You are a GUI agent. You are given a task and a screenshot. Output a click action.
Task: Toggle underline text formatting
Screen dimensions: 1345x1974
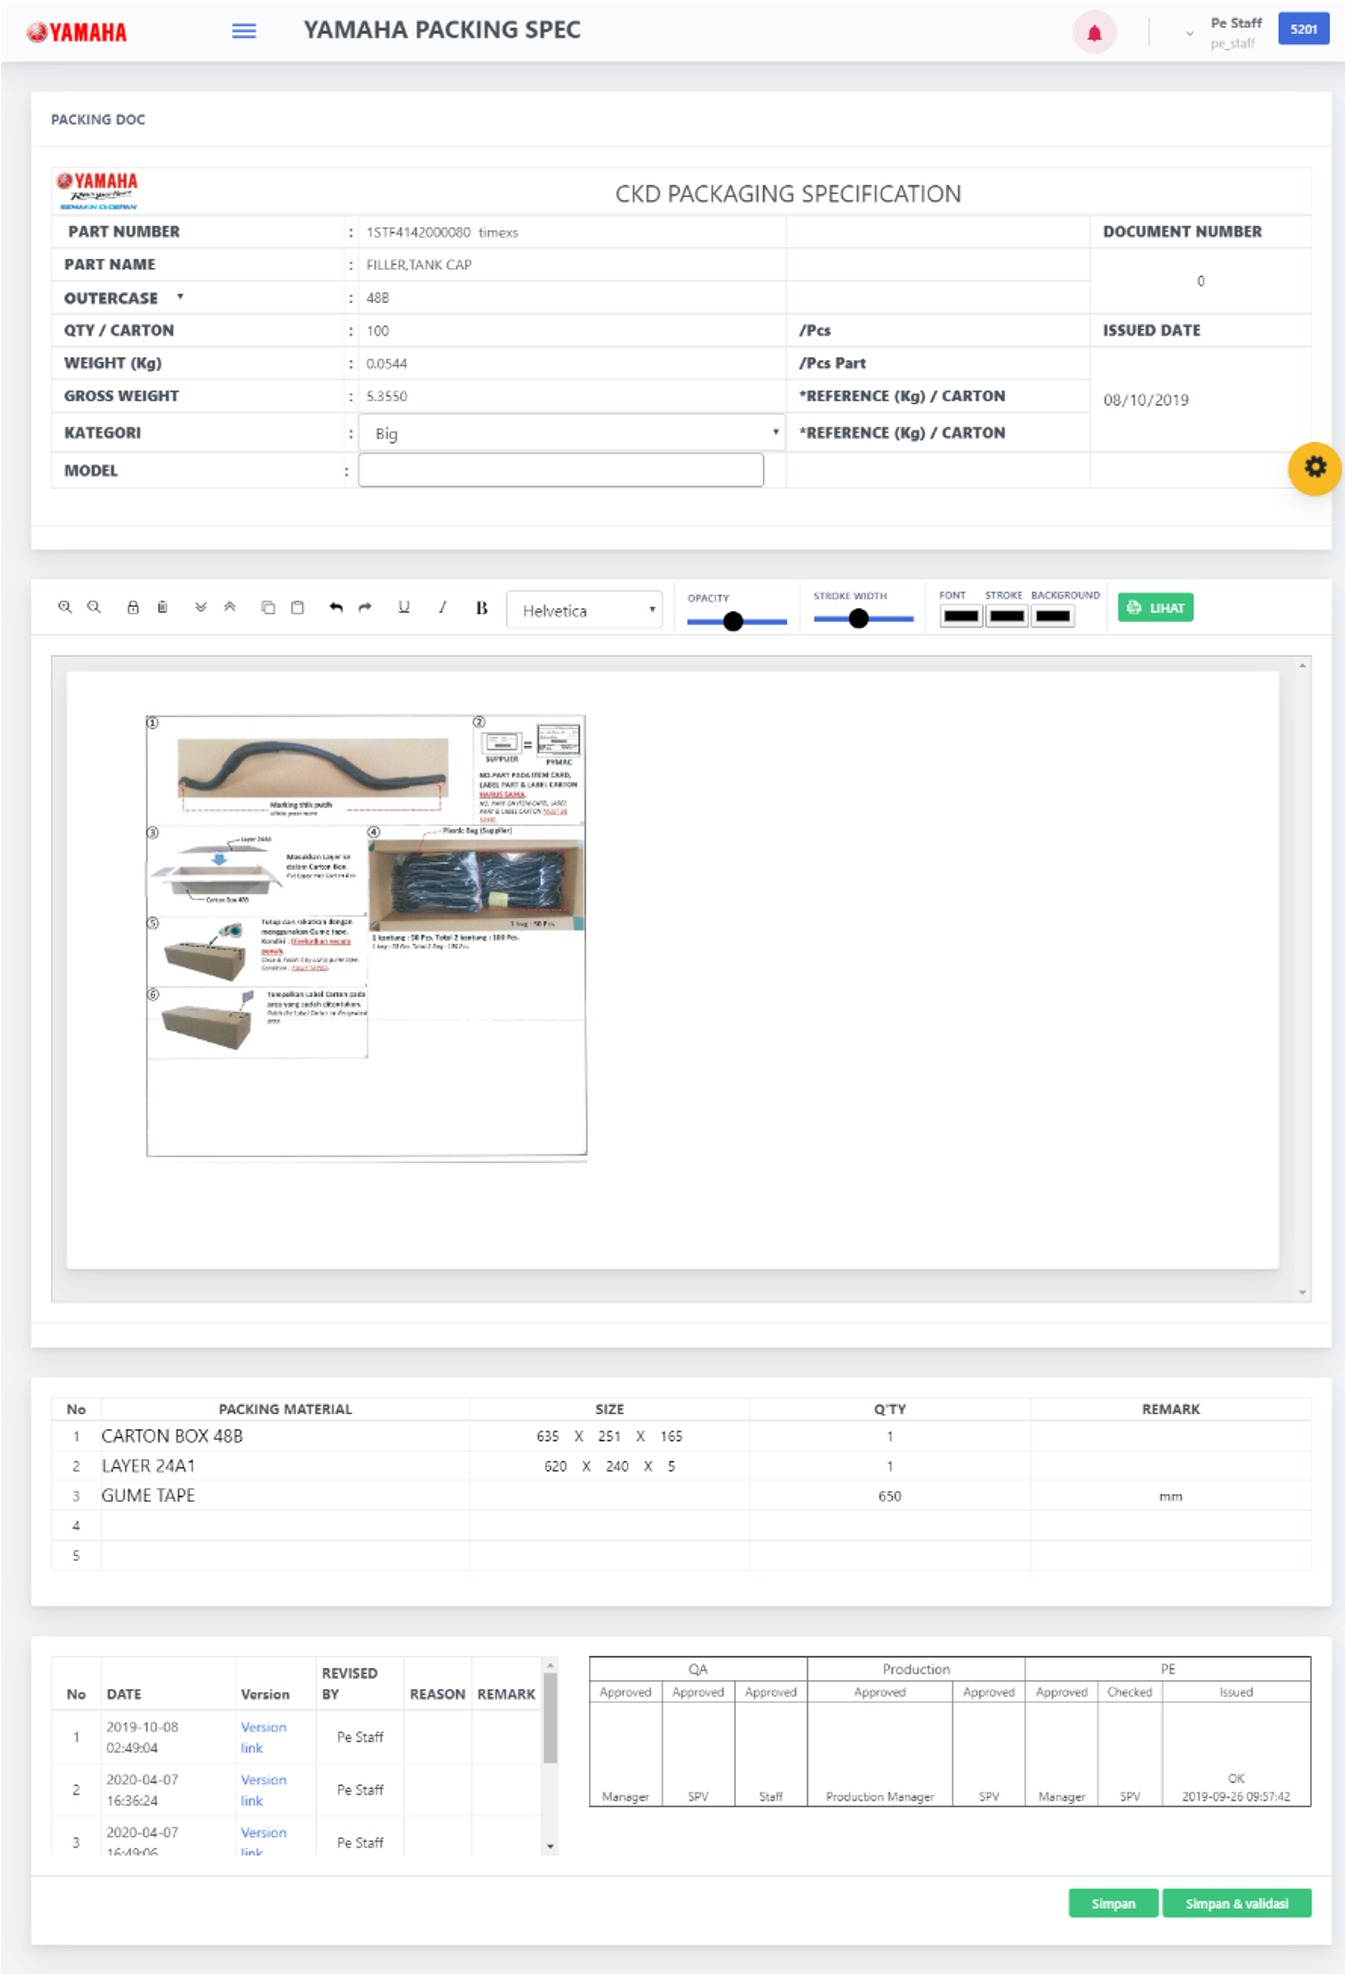(x=404, y=607)
